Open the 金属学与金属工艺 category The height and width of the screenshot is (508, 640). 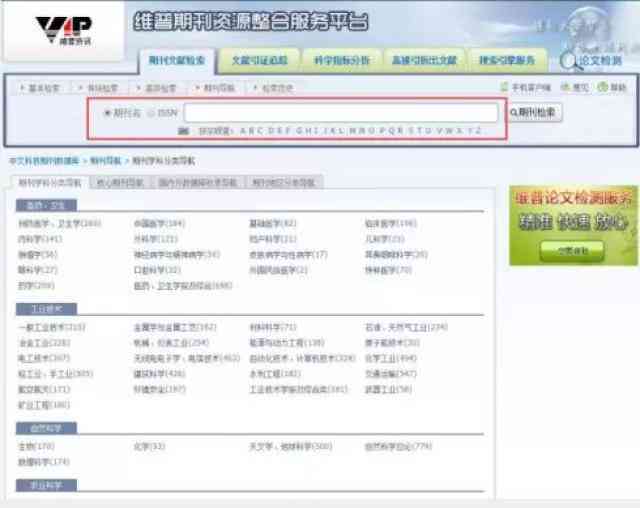point(176,327)
